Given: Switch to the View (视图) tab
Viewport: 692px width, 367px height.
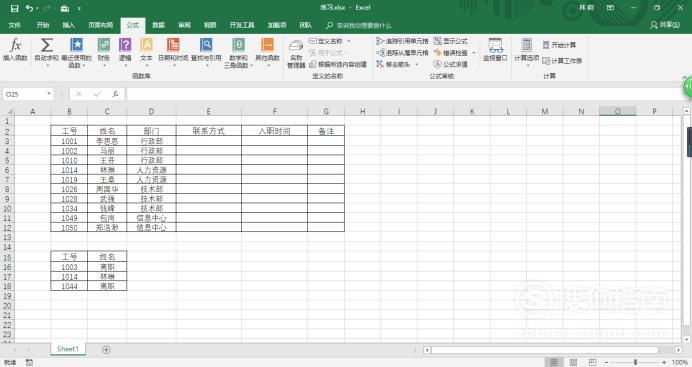Looking at the screenshot, I should point(210,26).
